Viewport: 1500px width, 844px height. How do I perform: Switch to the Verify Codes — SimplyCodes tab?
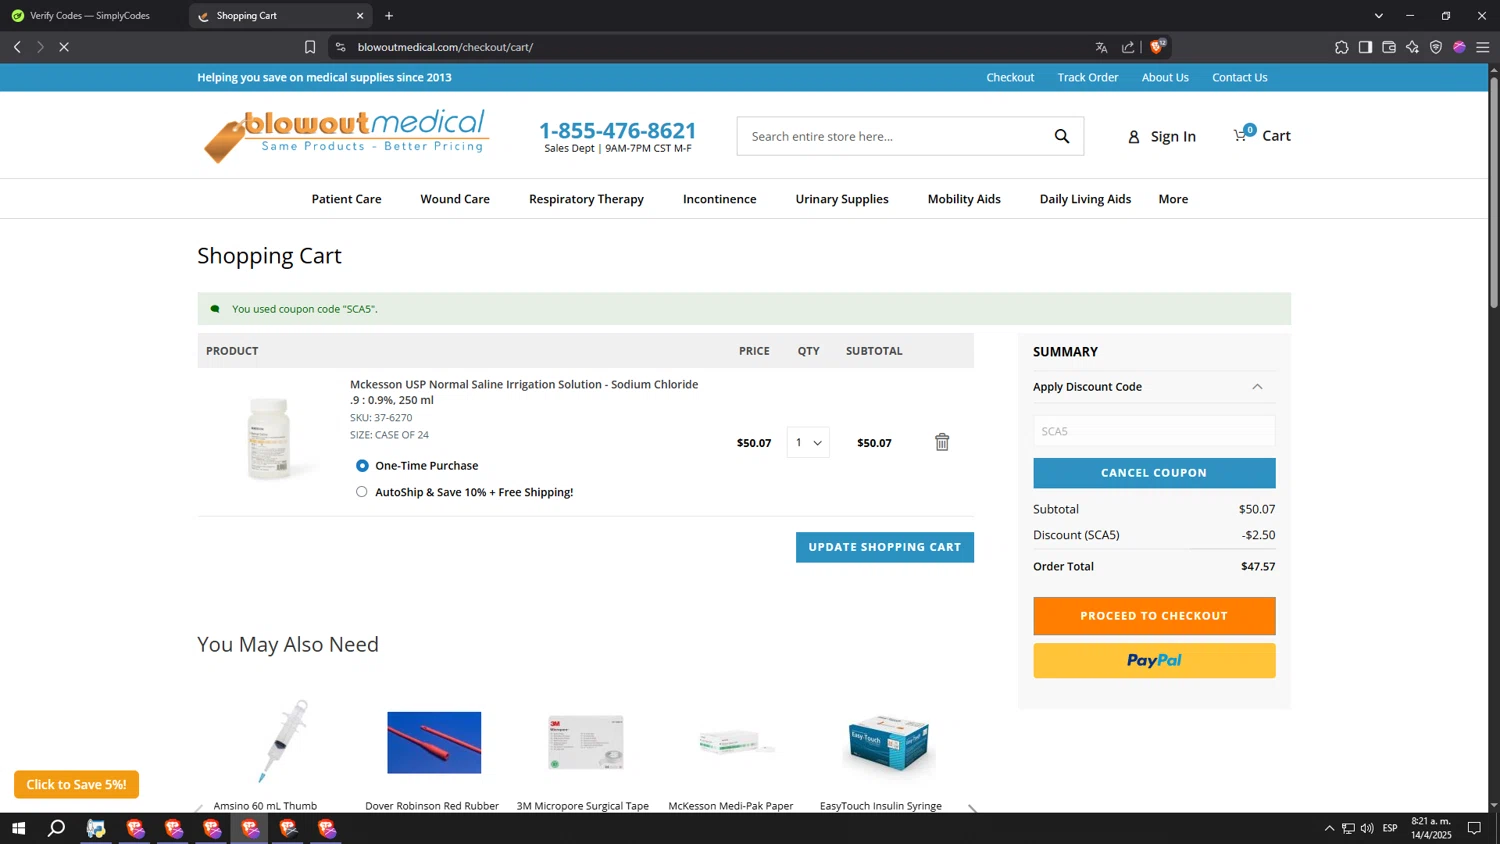click(90, 16)
